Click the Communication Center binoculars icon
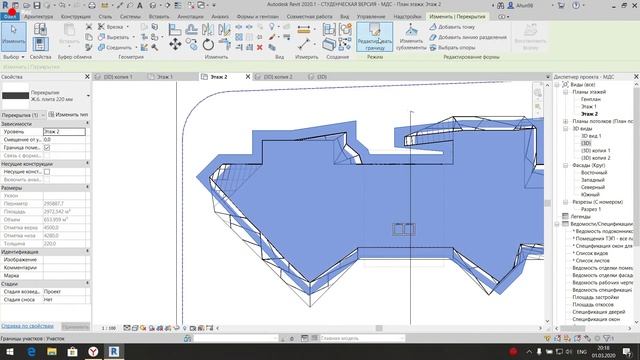Image resolution: width=640 pixels, height=360 pixels. [500, 5]
